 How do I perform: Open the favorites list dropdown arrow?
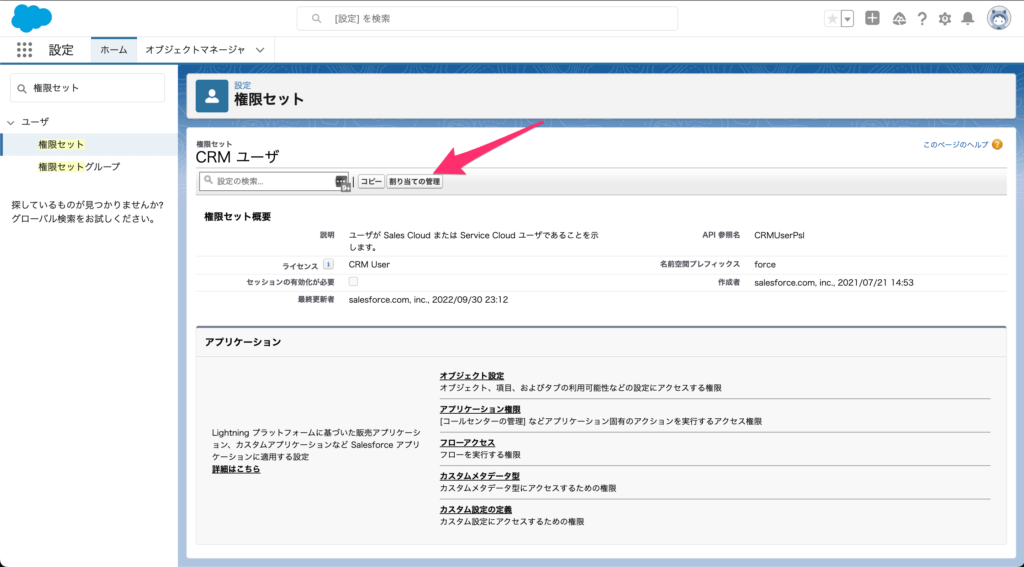click(848, 19)
